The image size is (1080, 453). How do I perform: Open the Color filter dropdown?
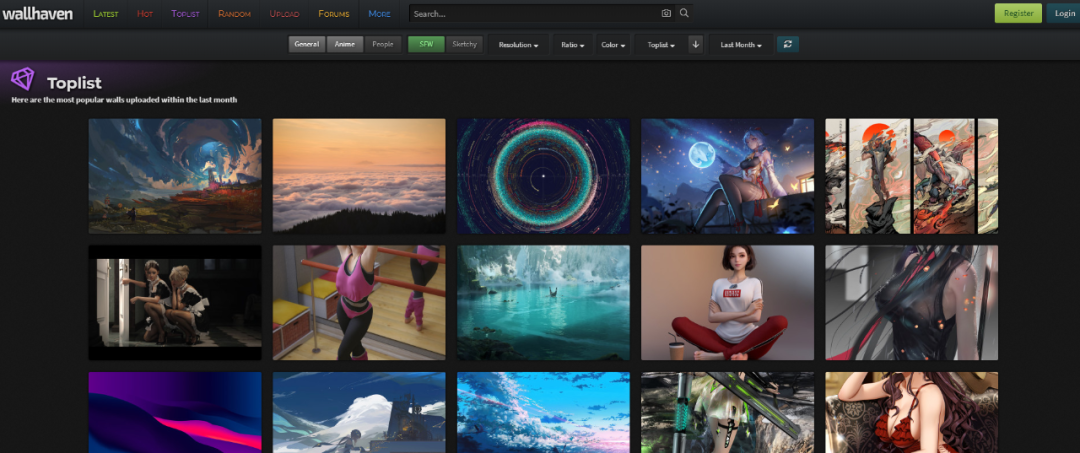coord(613,45)
